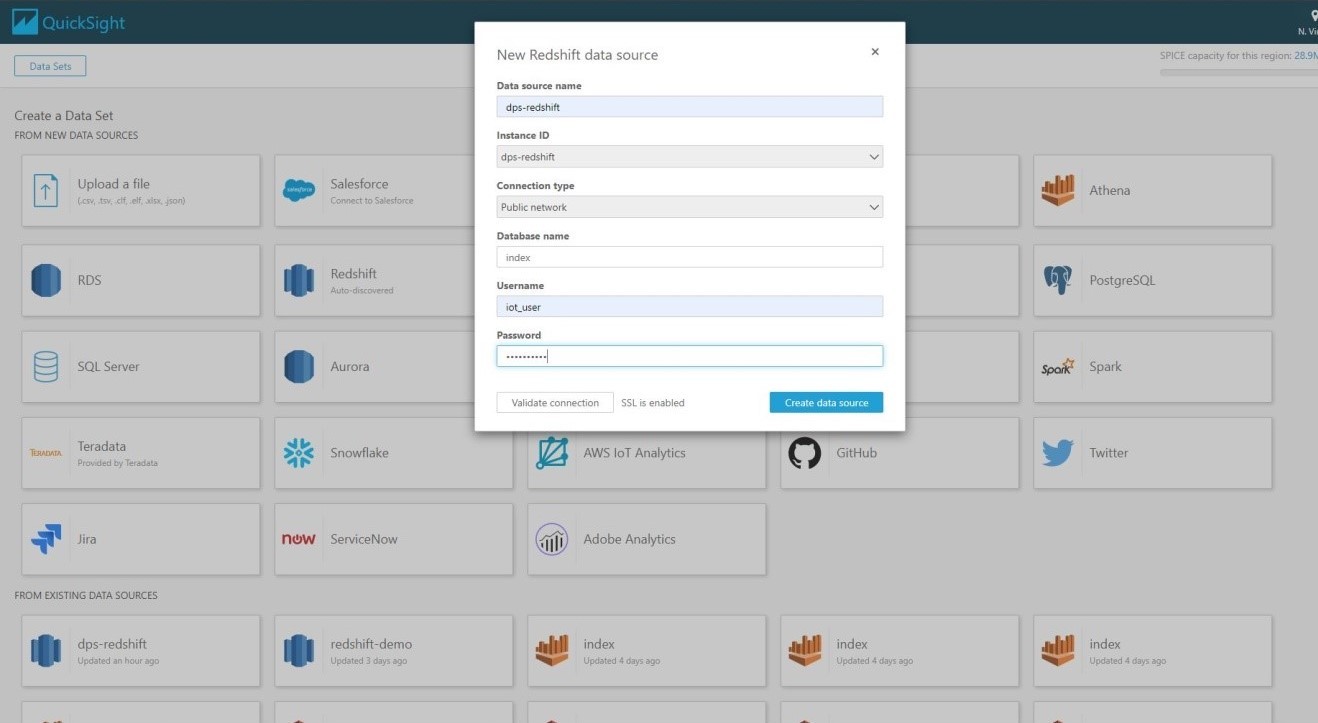This screenshot has height=723, width=1318.
Task: Click the Adobe Analytics label text
Action: pos(630,539)
